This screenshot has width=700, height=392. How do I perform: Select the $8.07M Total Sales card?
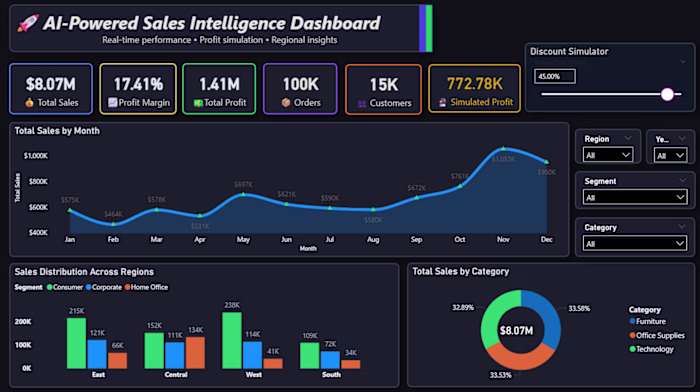51,89
